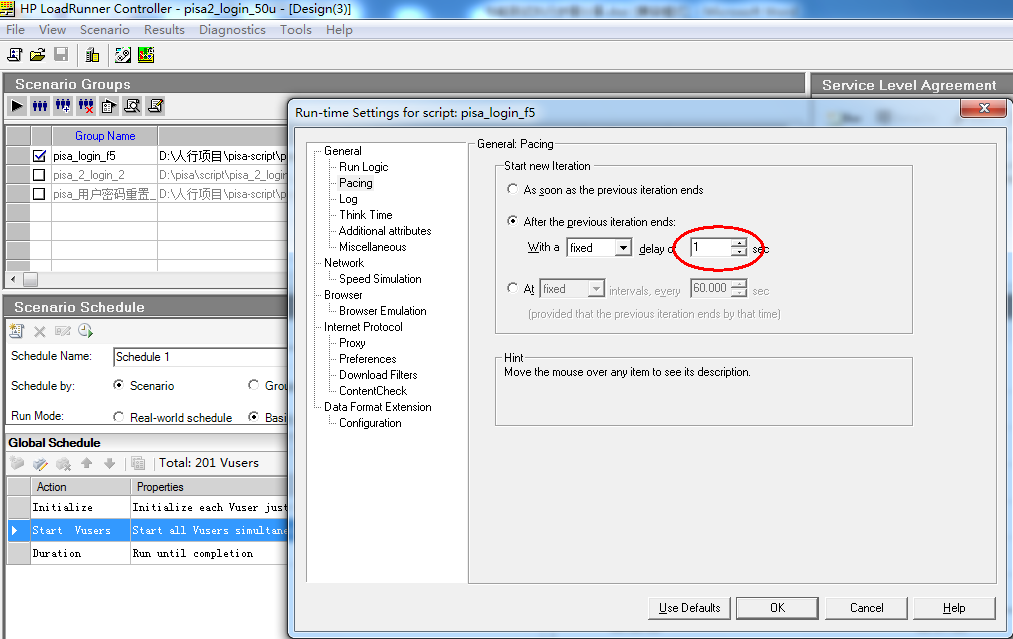Click the View Script pencil icon
Screen dimensions: 1013x639
click(x=156, y=106)
